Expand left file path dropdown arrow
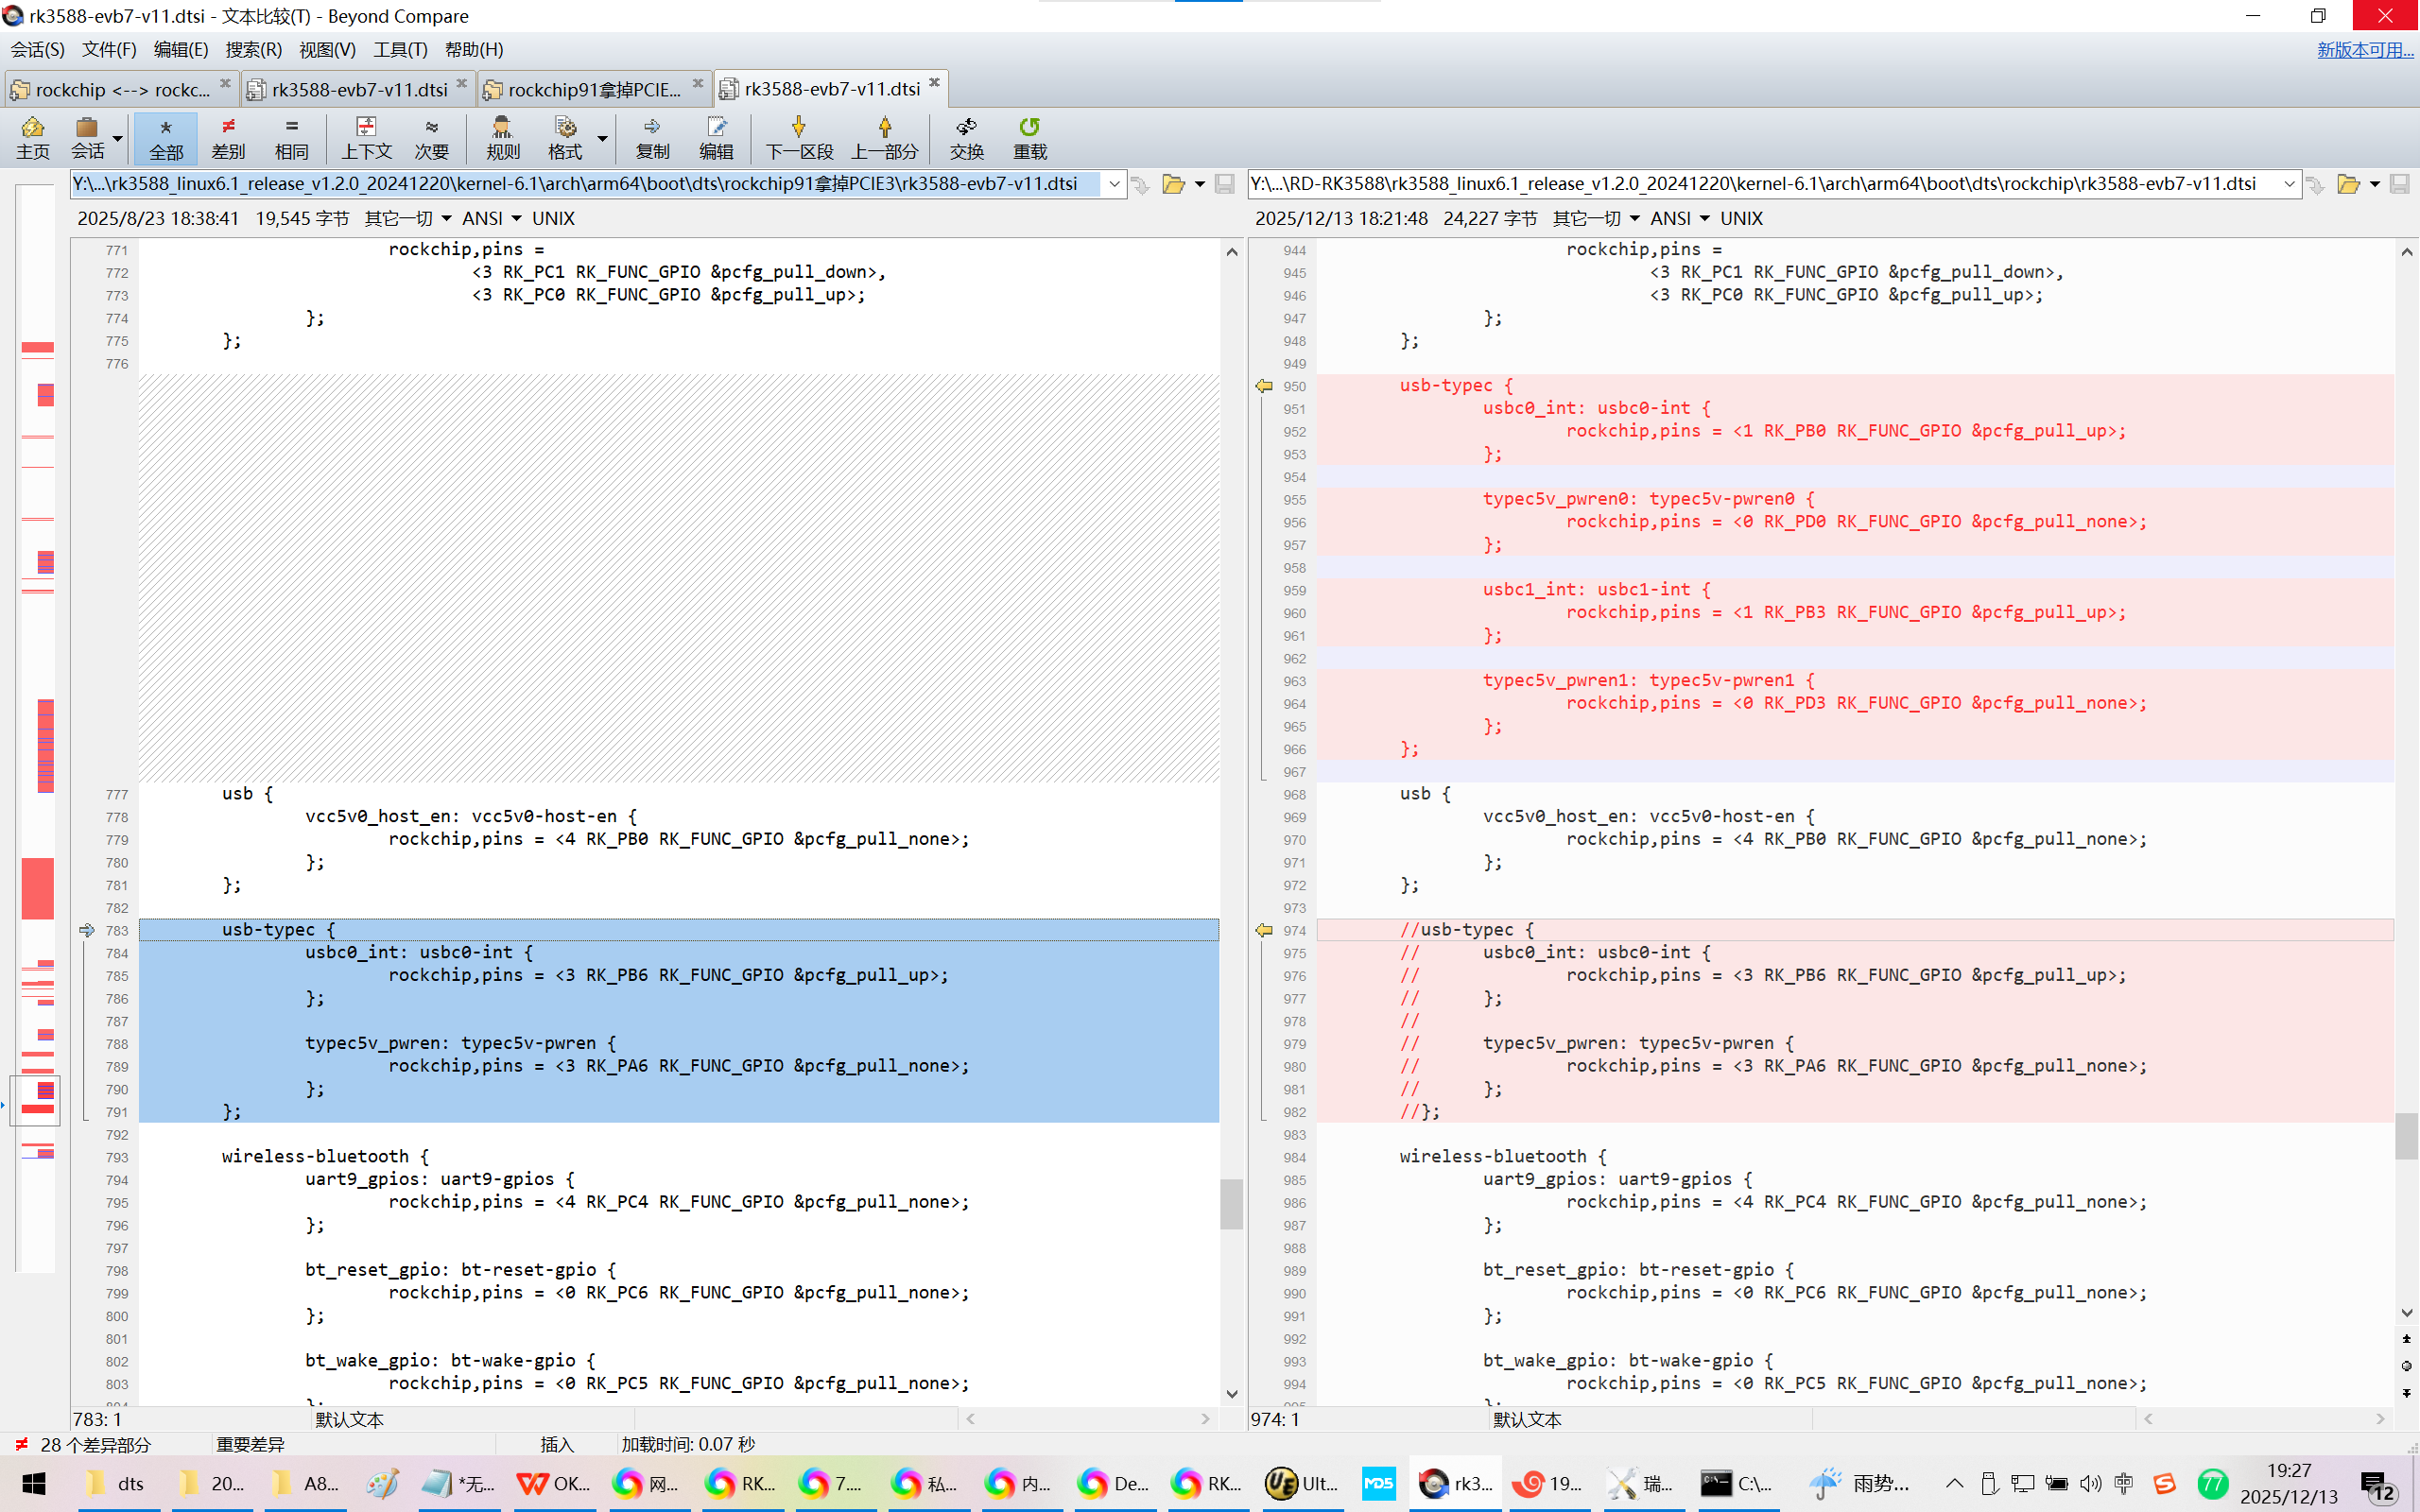2420x1512 pixels. [1114, 184]
